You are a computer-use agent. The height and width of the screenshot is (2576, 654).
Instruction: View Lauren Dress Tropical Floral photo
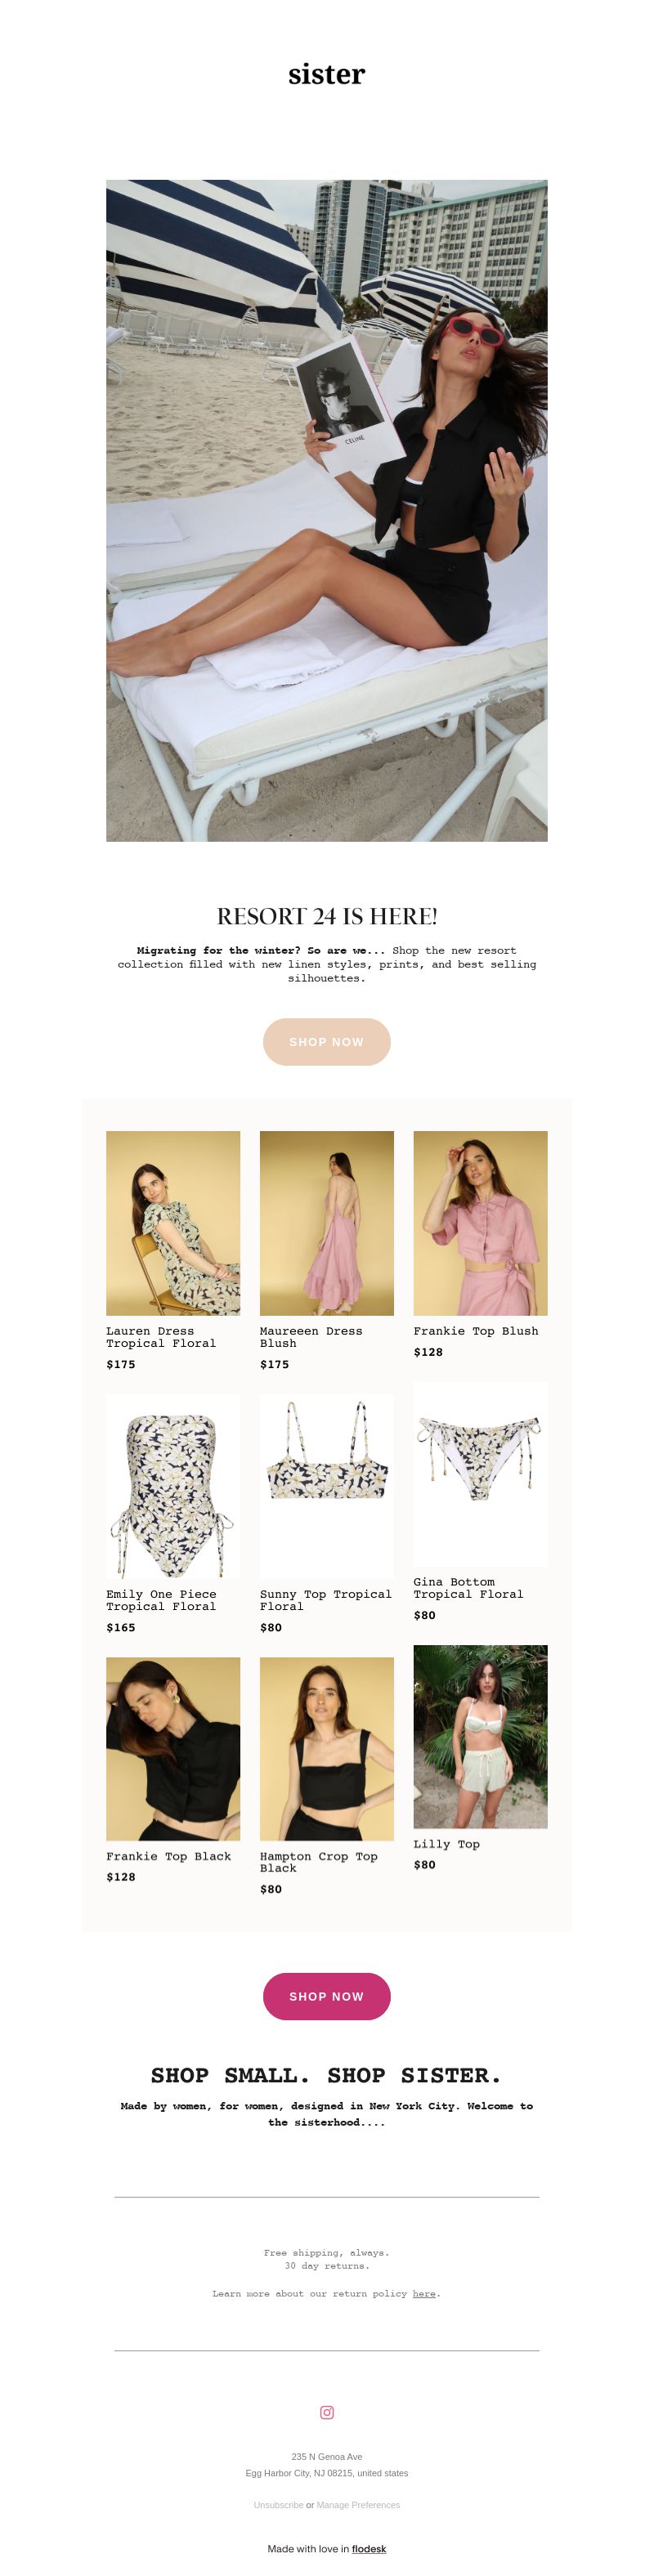[x=173, y=1222]
